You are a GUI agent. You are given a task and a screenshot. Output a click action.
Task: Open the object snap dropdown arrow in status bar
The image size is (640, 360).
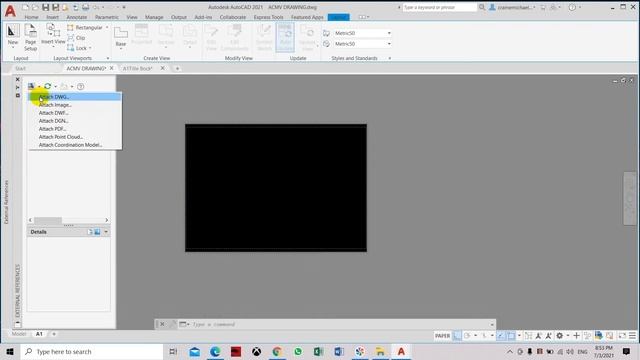pos(519,336)
